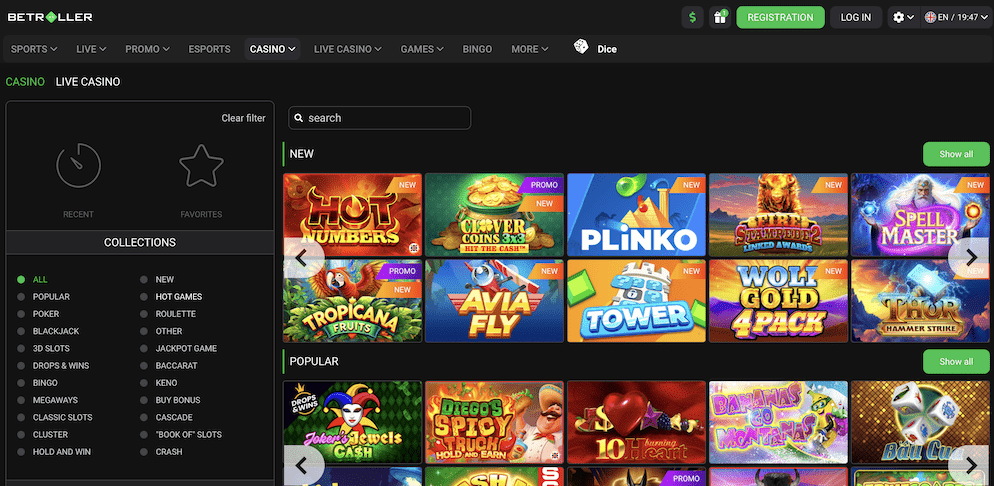Screen dimensions: 994x486
Task: Expand the LIVE menu
Action: point(91,49)
